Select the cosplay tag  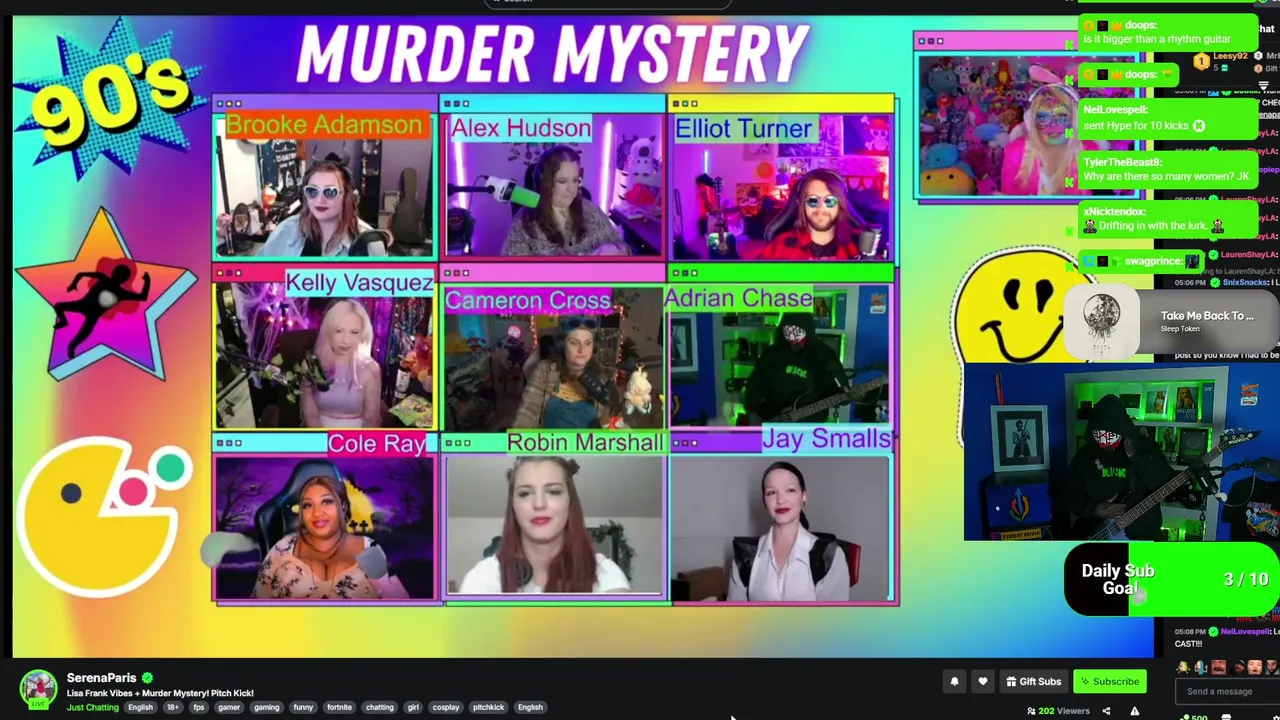click(x=445, y=707)
